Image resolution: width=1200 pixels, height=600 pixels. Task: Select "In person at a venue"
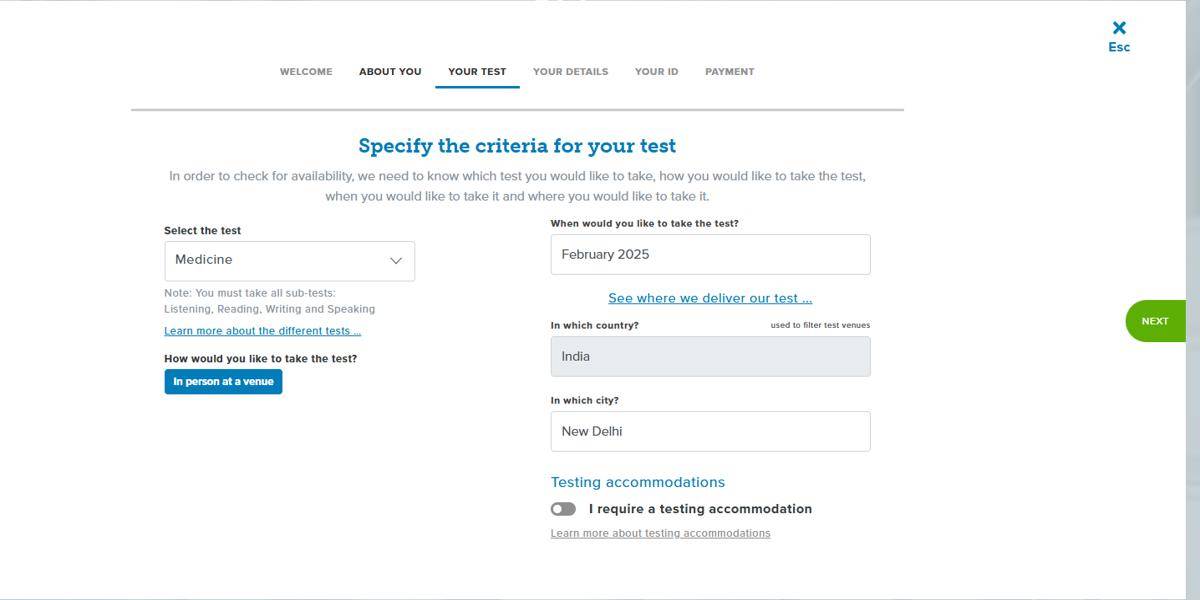222,381
